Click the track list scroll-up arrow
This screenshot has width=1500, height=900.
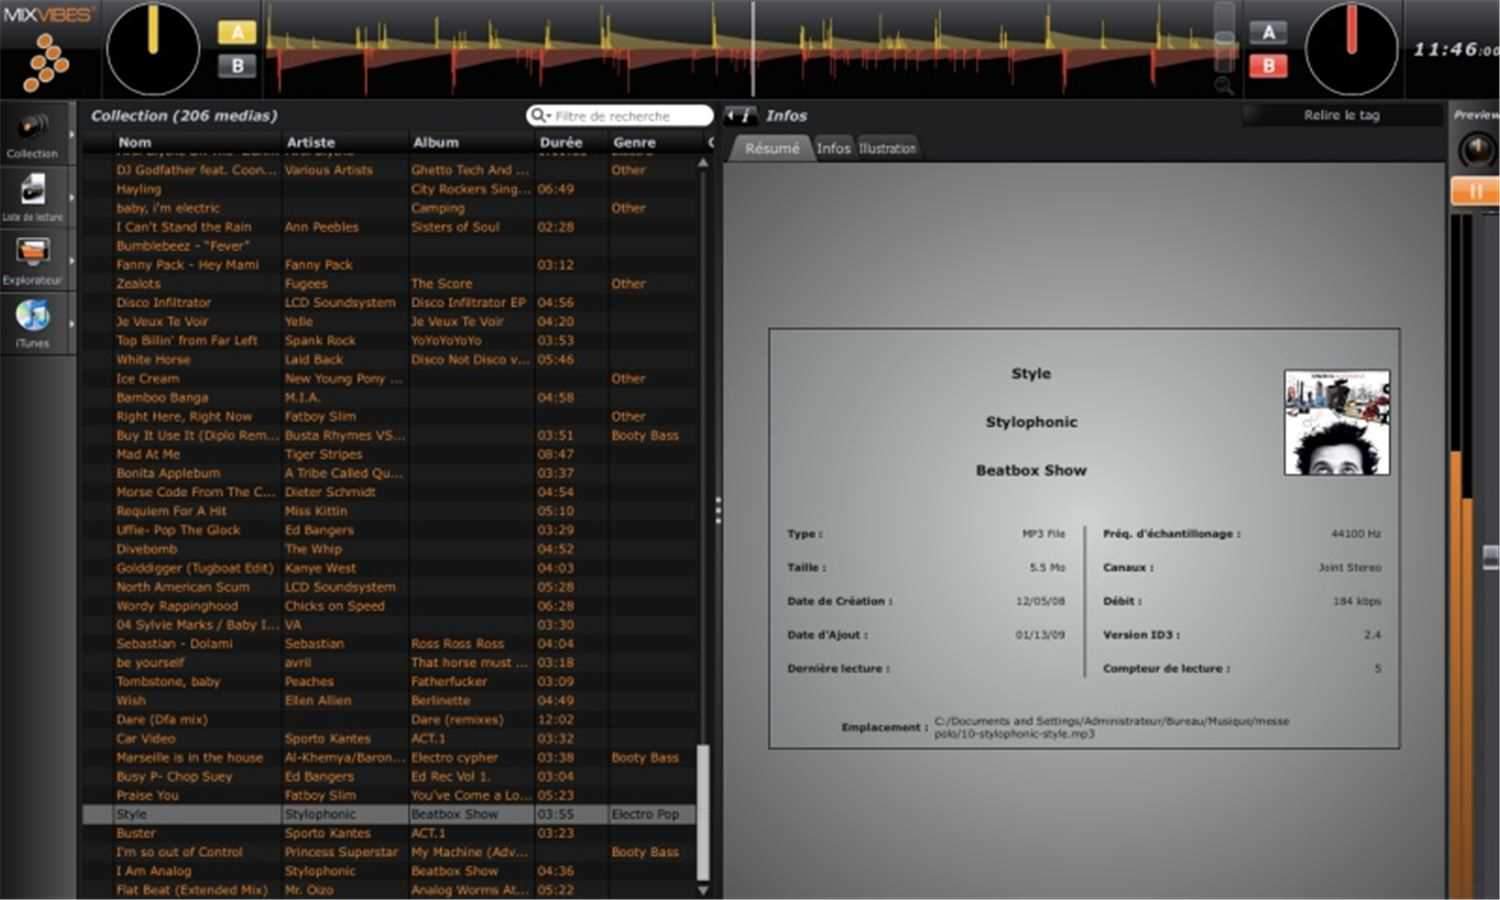(703, 163)
